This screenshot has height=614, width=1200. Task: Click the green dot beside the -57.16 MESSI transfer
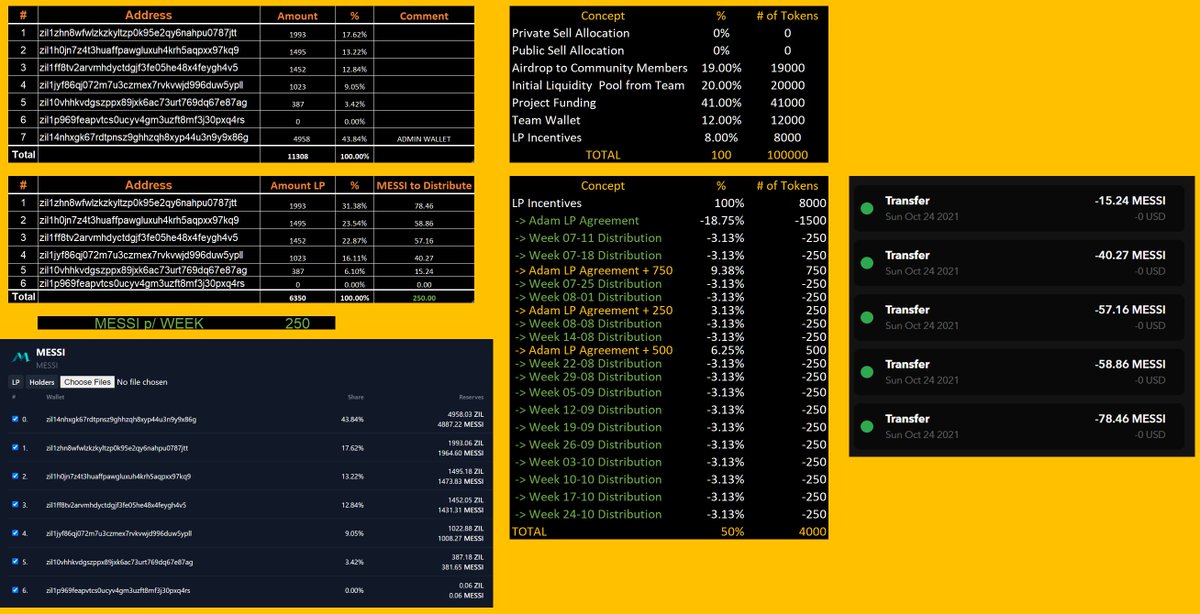[x=867, y=317]
